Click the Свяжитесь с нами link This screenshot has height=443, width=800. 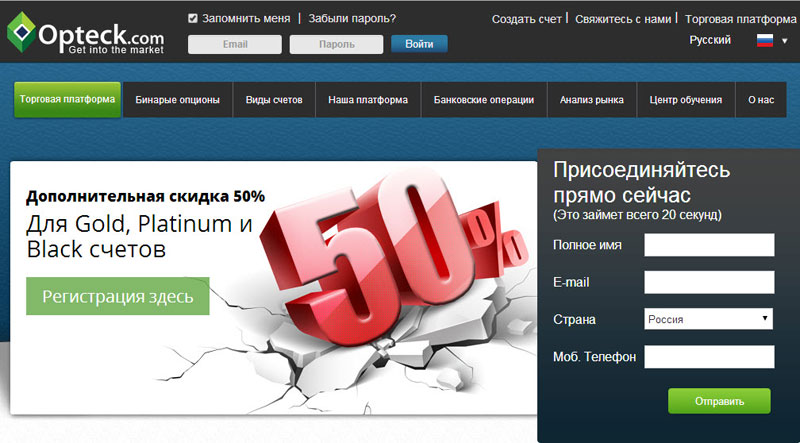(x=623, y=19)
